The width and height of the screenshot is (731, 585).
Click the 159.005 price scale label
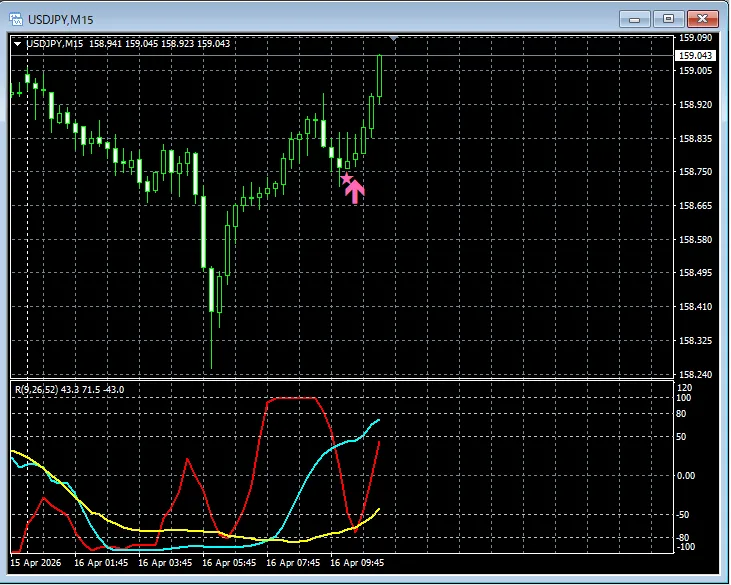click(696, 71)
